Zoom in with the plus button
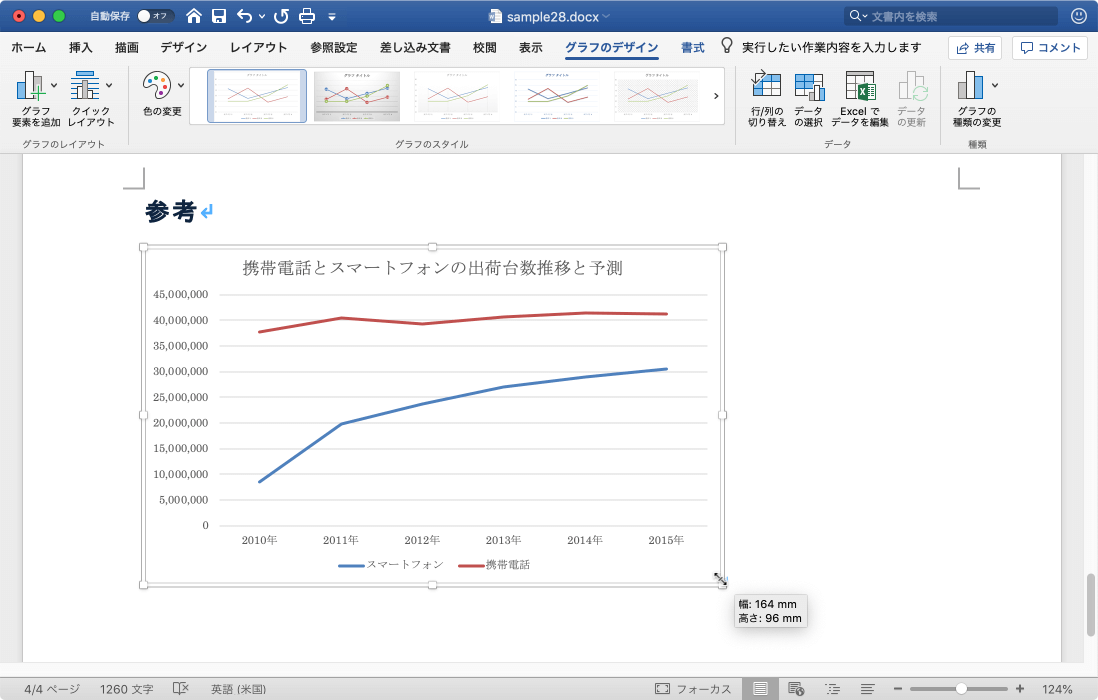 pos(1020,689)
